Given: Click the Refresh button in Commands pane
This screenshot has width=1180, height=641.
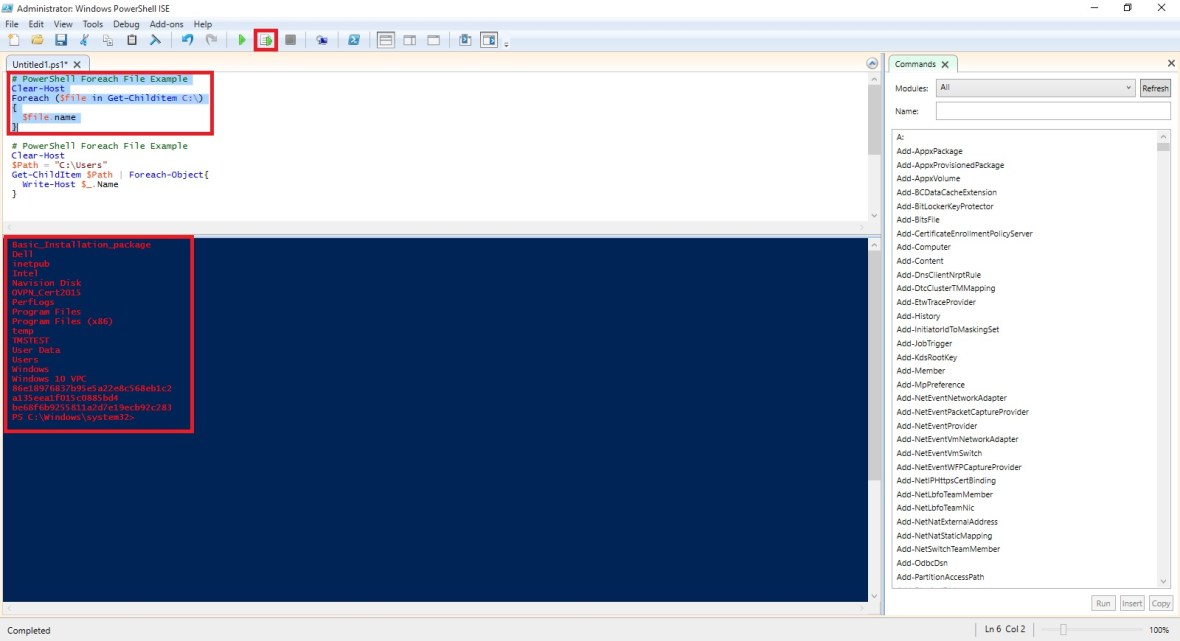Looking at the screenshot, I should (x=1155, y=88).
